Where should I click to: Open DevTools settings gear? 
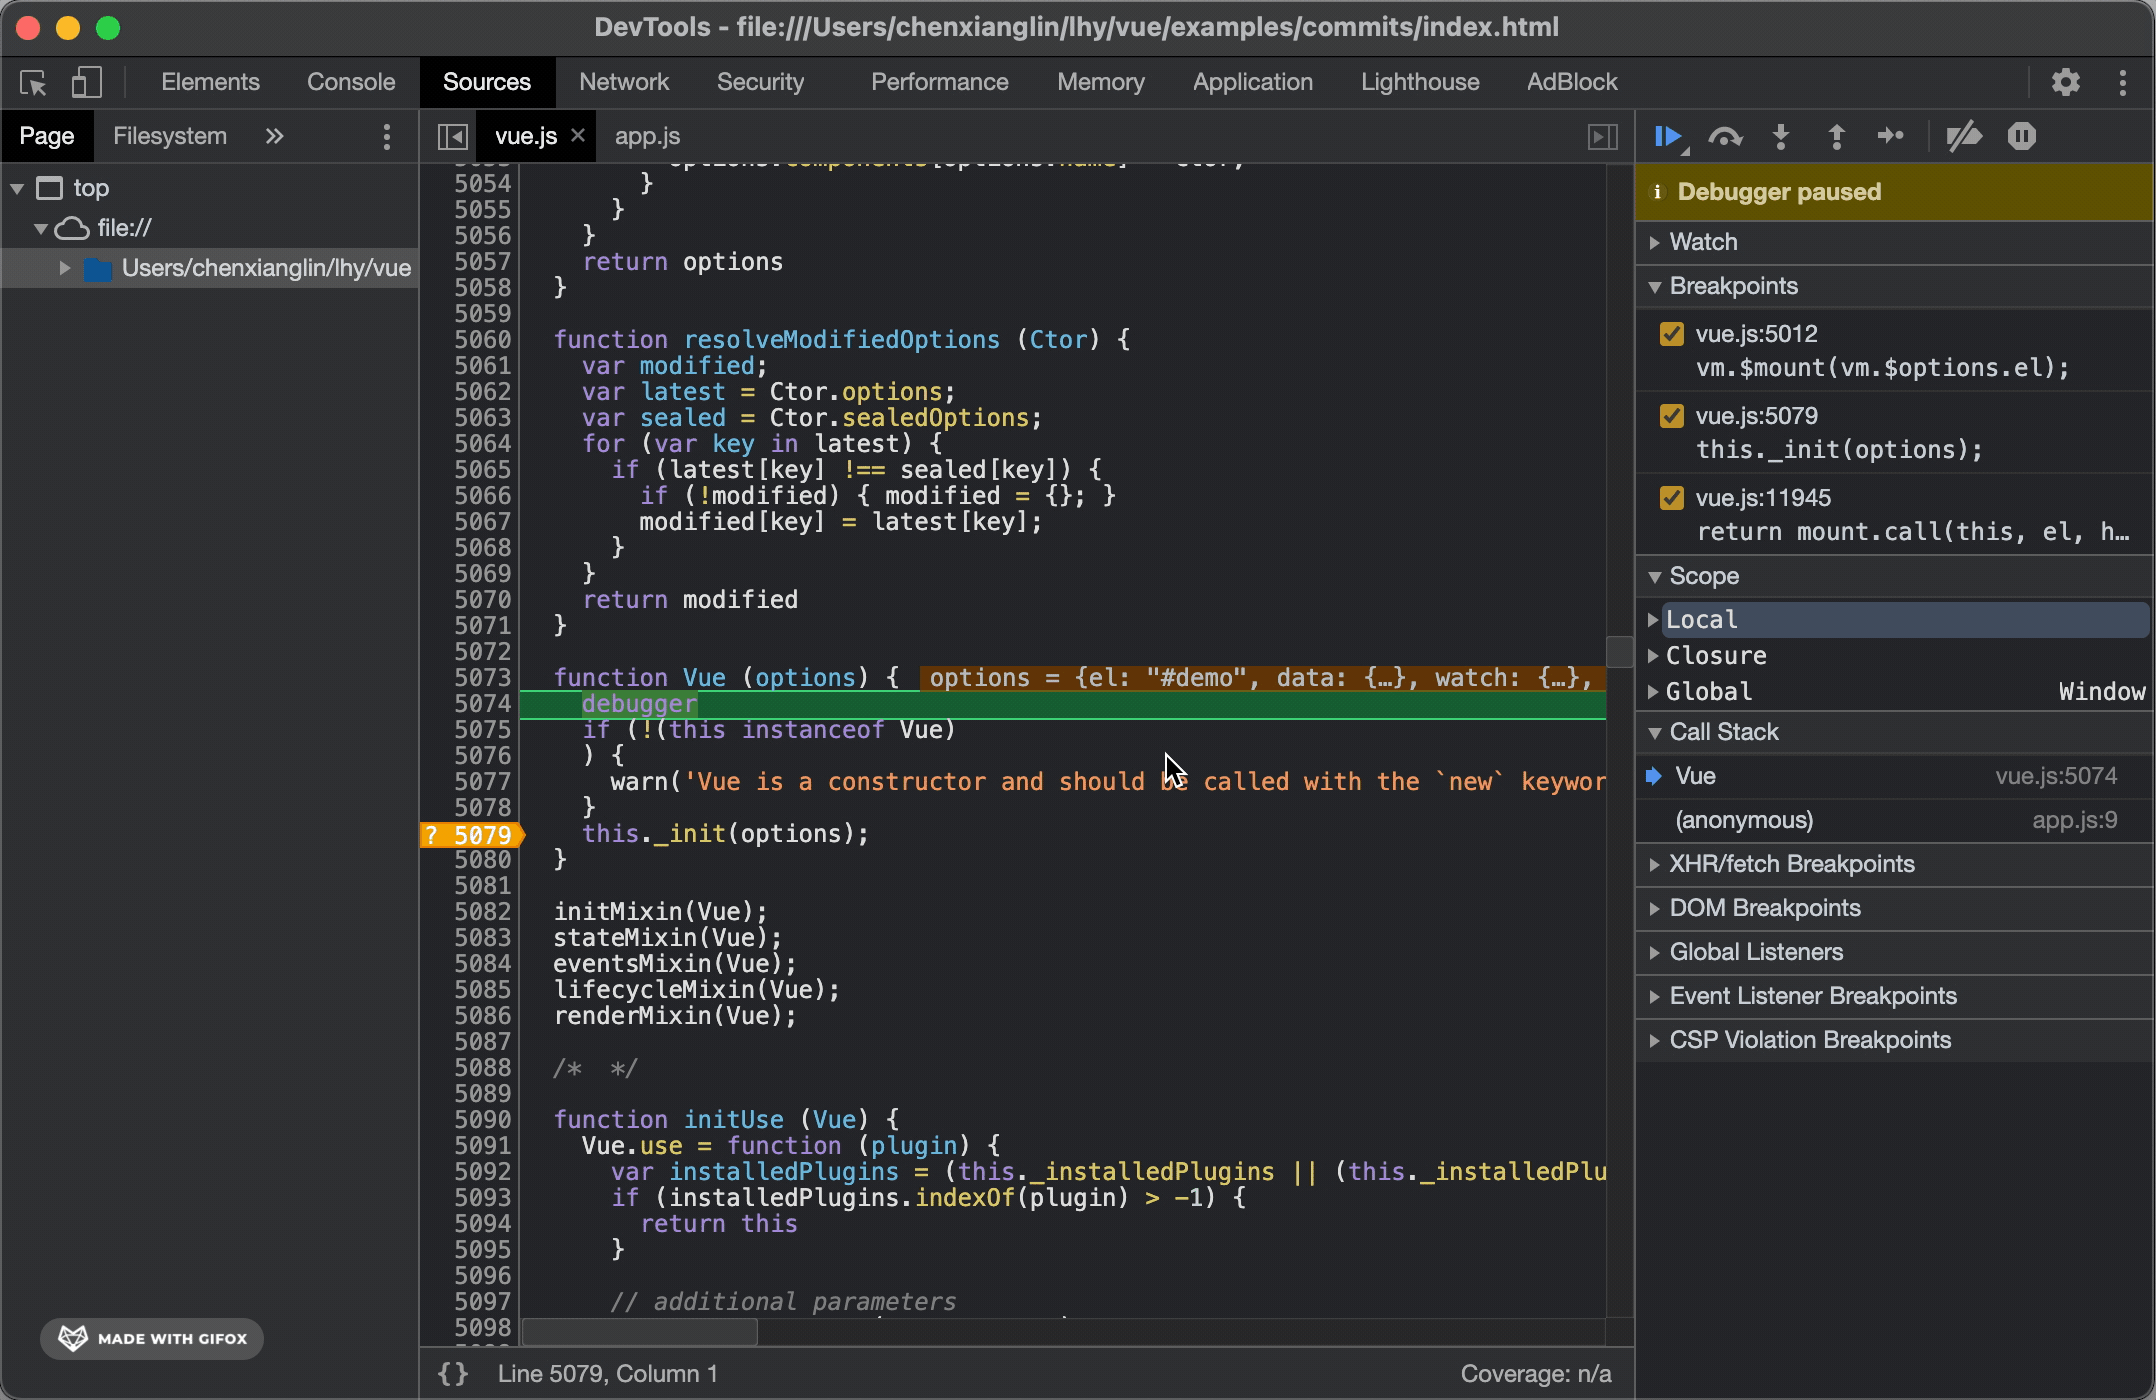tap(2065, 82)
